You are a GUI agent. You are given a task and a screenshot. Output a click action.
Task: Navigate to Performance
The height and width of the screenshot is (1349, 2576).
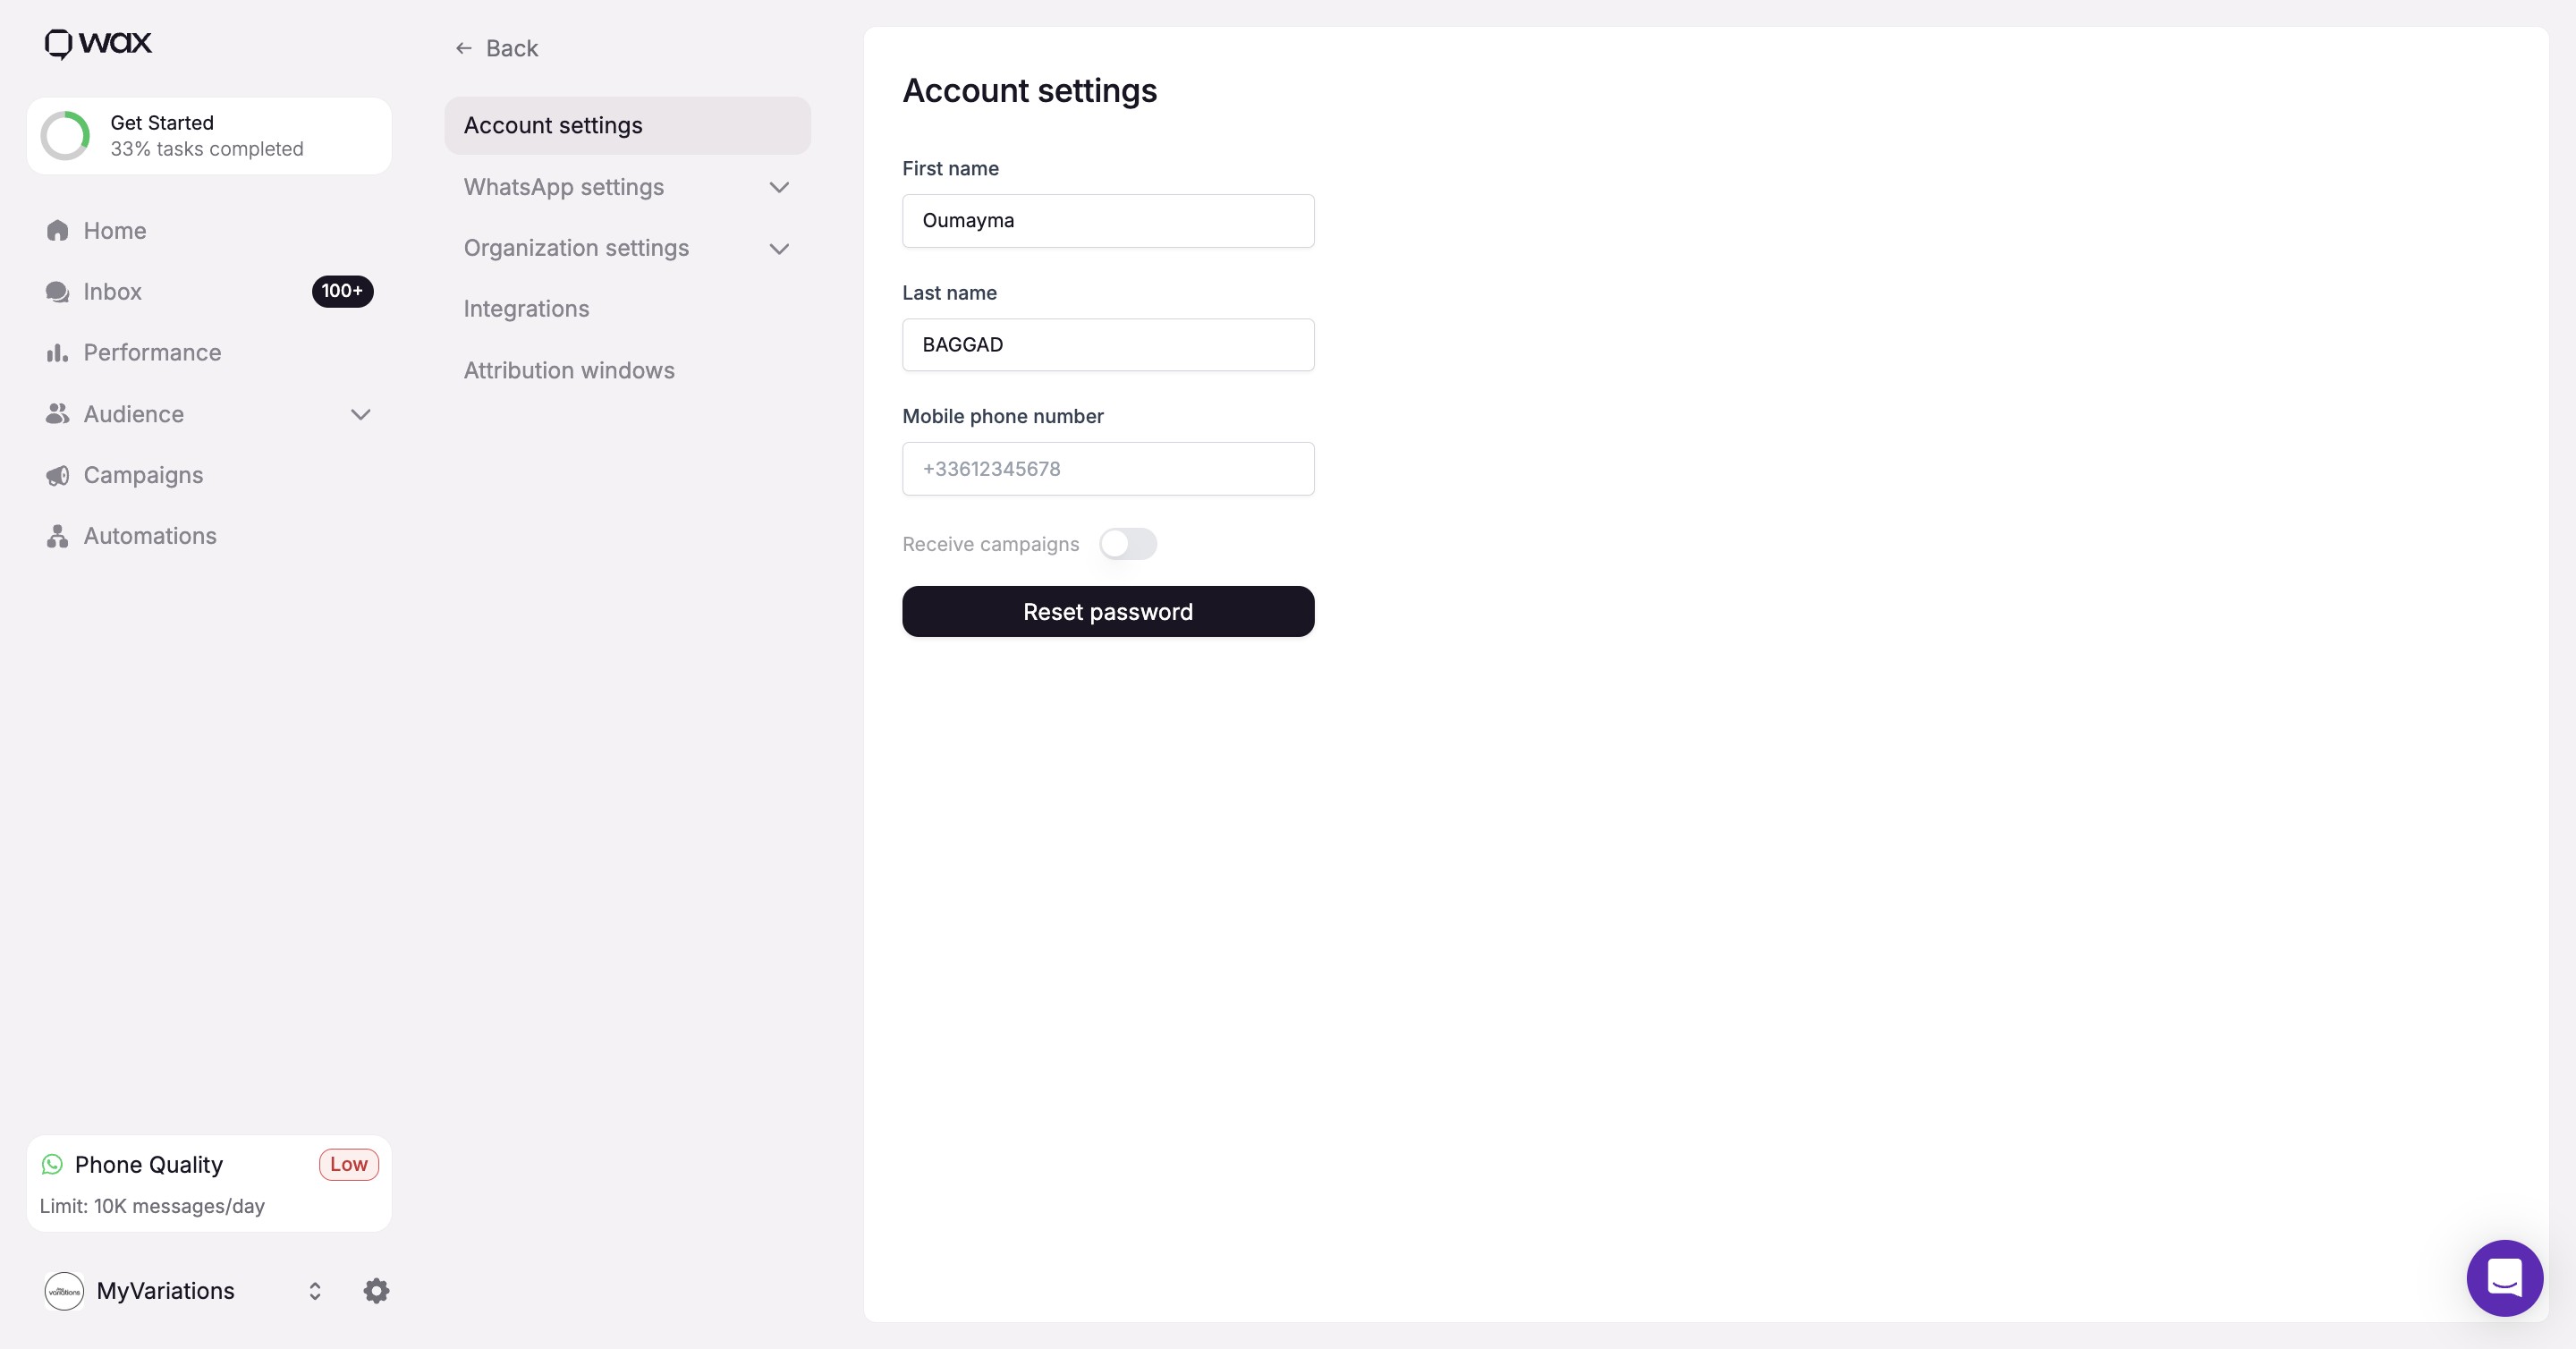209,353
